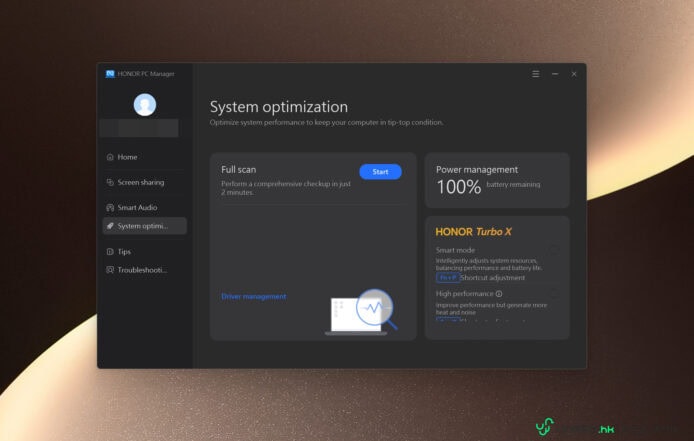This screenshot has height=441, width=694.
Task: Click the user profile avatar
Action: (x=145, y=105)
